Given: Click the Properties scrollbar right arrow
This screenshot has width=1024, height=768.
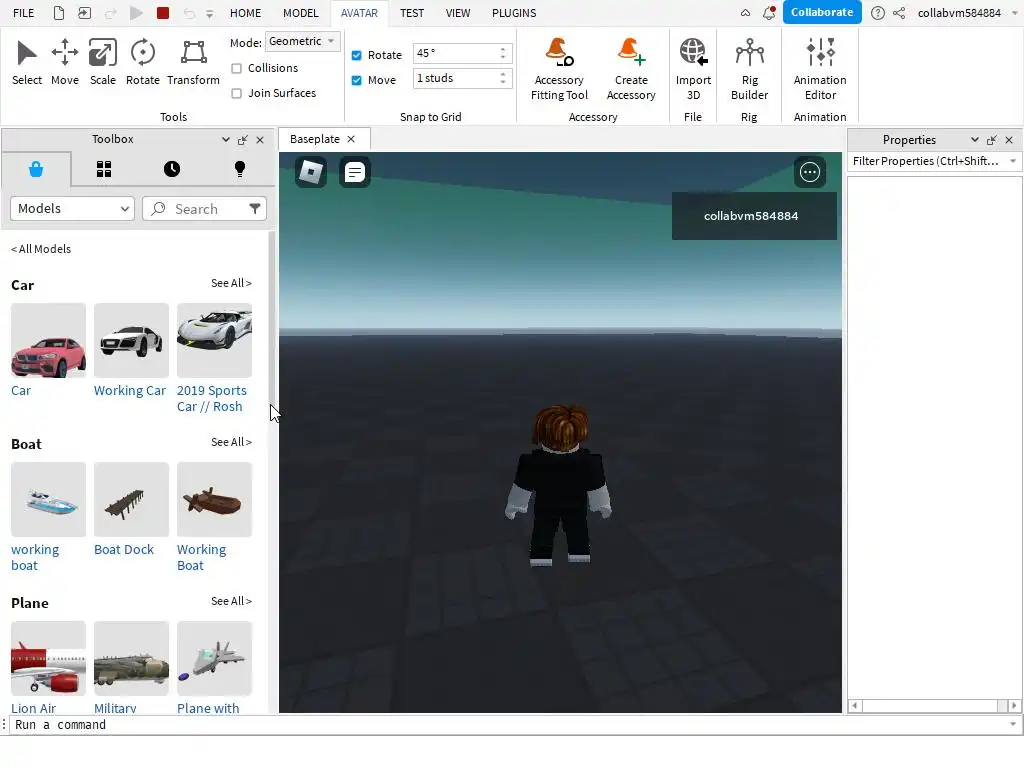Looking at the screenshot, I should pos(1014,705).
